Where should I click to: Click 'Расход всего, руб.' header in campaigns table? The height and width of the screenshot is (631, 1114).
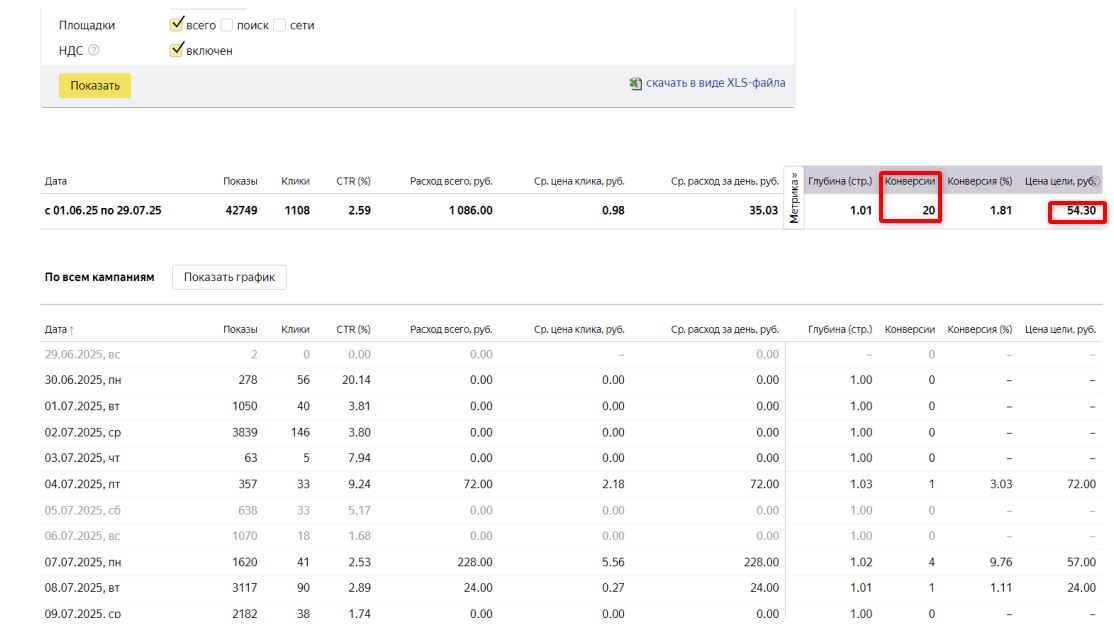pos(451,329)
